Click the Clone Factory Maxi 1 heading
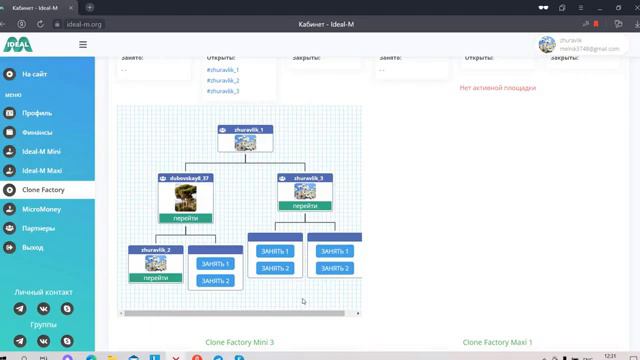The height and width of the screenshot is (360, 640). pos(498,342)
